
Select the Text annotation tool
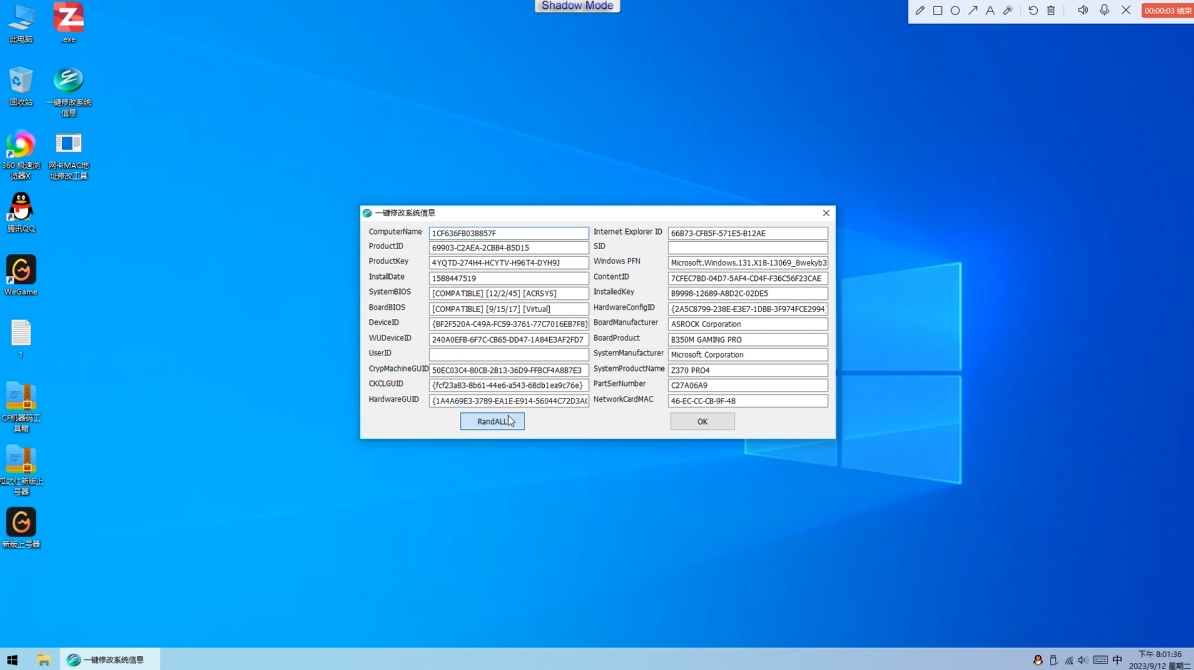click(990, 10)
